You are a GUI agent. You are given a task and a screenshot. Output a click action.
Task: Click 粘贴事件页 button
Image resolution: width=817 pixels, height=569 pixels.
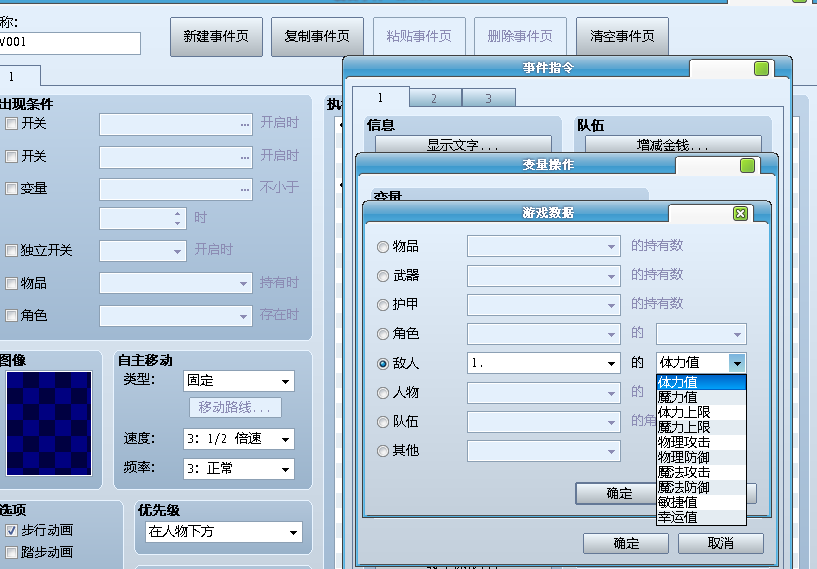click(x=419, y=36)
